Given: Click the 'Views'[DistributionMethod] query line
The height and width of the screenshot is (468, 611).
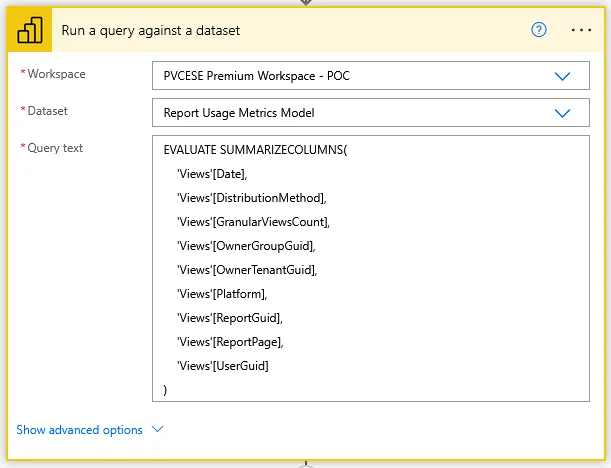Looking at the screenshot, I should coord(252,198).
